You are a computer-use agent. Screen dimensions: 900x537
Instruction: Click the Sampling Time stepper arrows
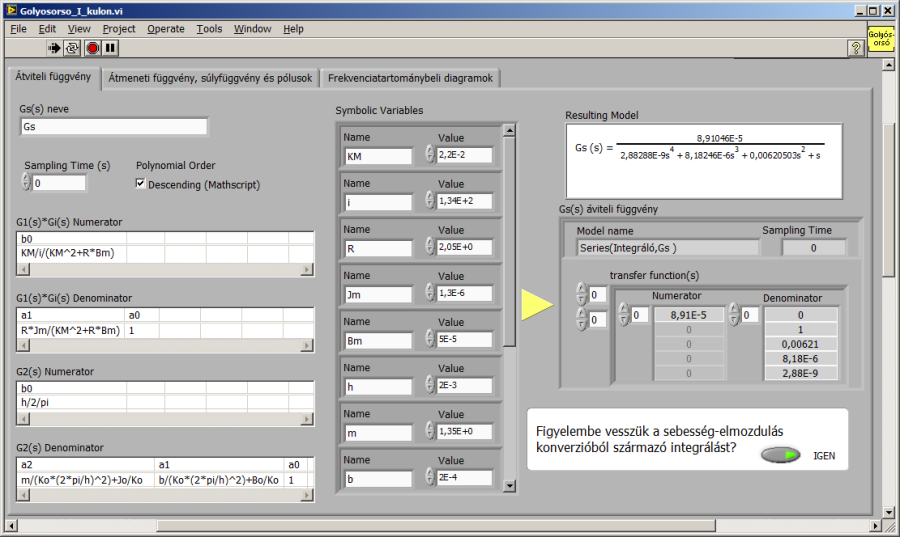pos(25,183)
